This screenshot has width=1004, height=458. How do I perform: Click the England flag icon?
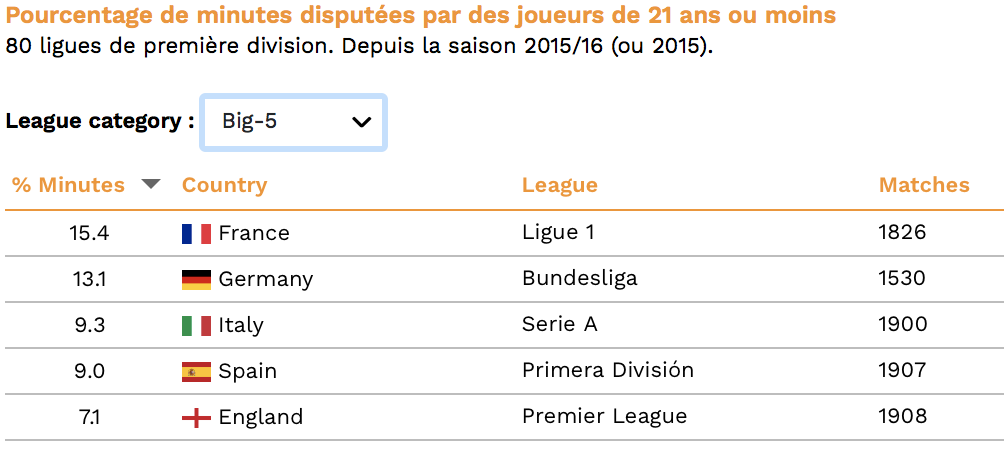[196, 418]
